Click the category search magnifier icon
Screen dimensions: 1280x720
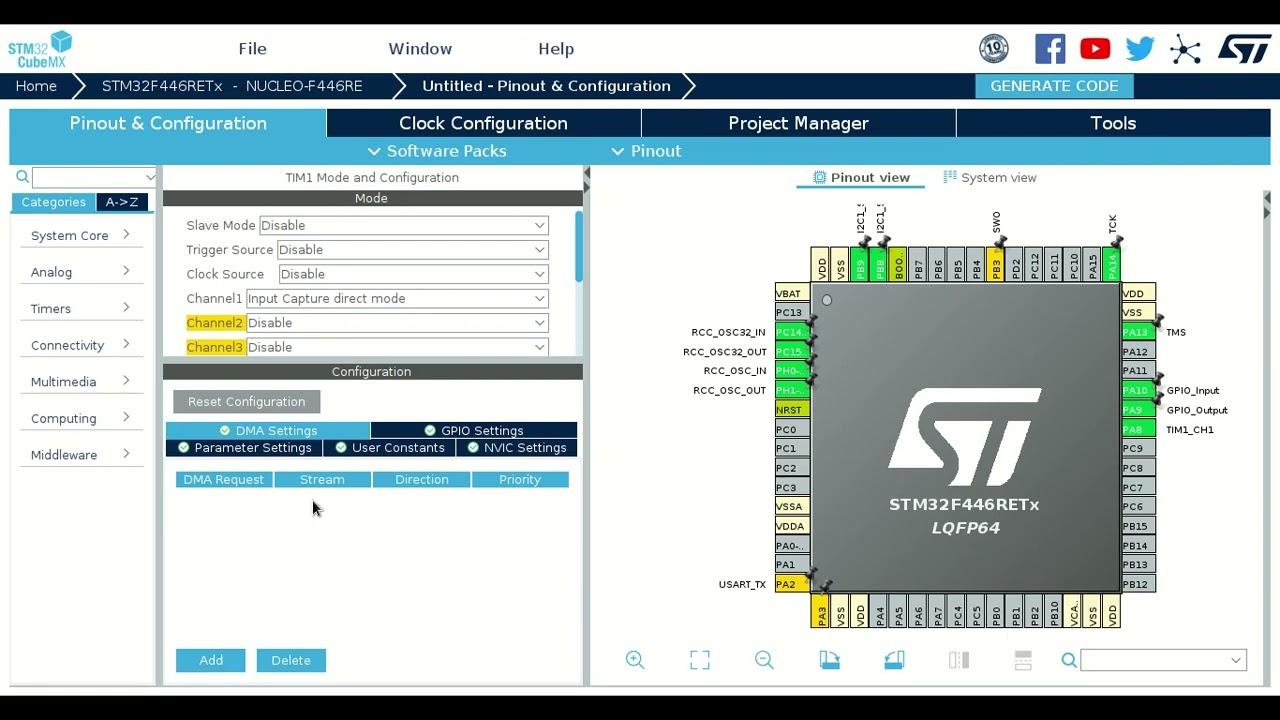point(22,177)
